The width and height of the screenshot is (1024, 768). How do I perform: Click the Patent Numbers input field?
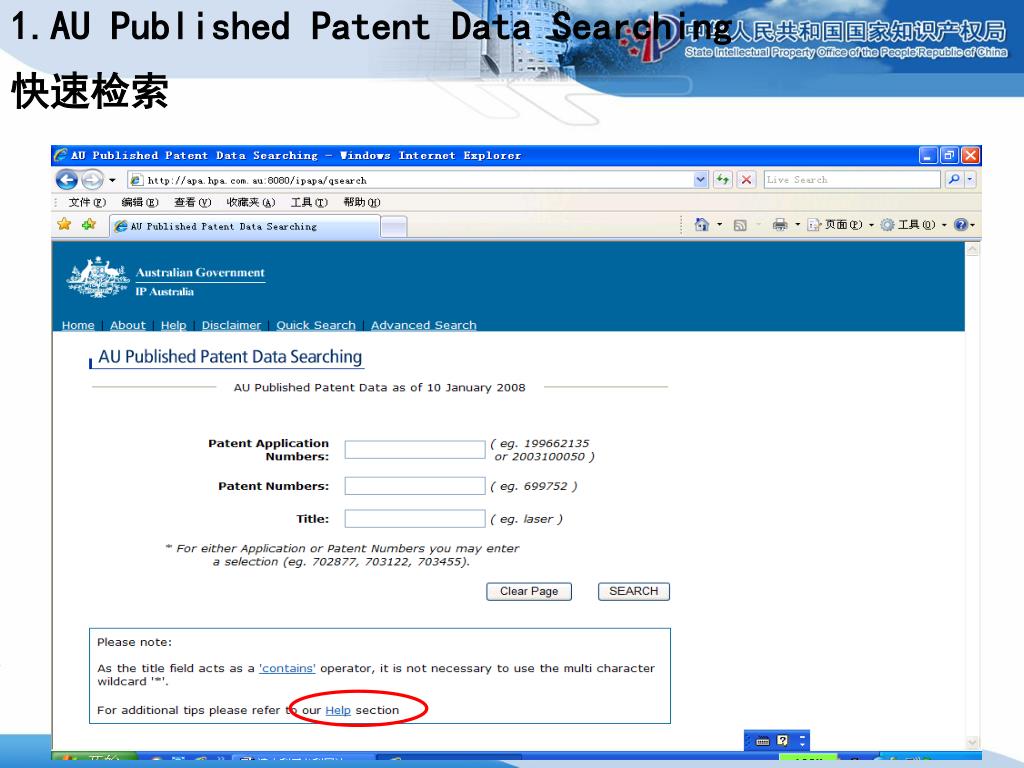pos(415,486)
